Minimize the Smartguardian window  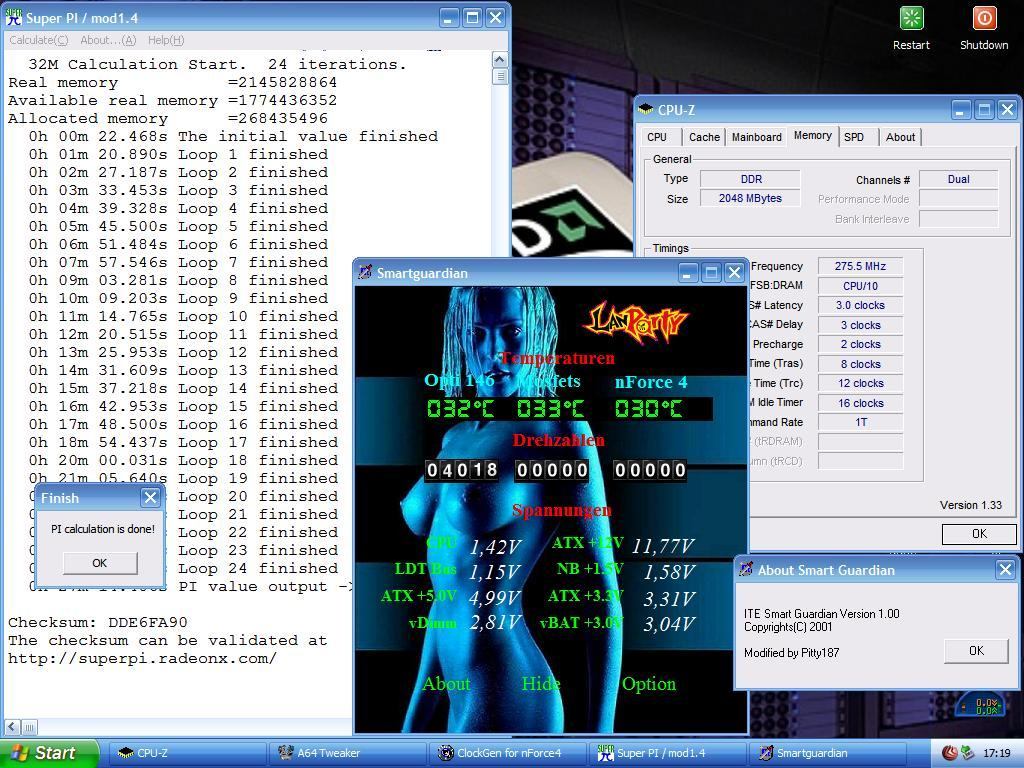(x=687, y=272)
